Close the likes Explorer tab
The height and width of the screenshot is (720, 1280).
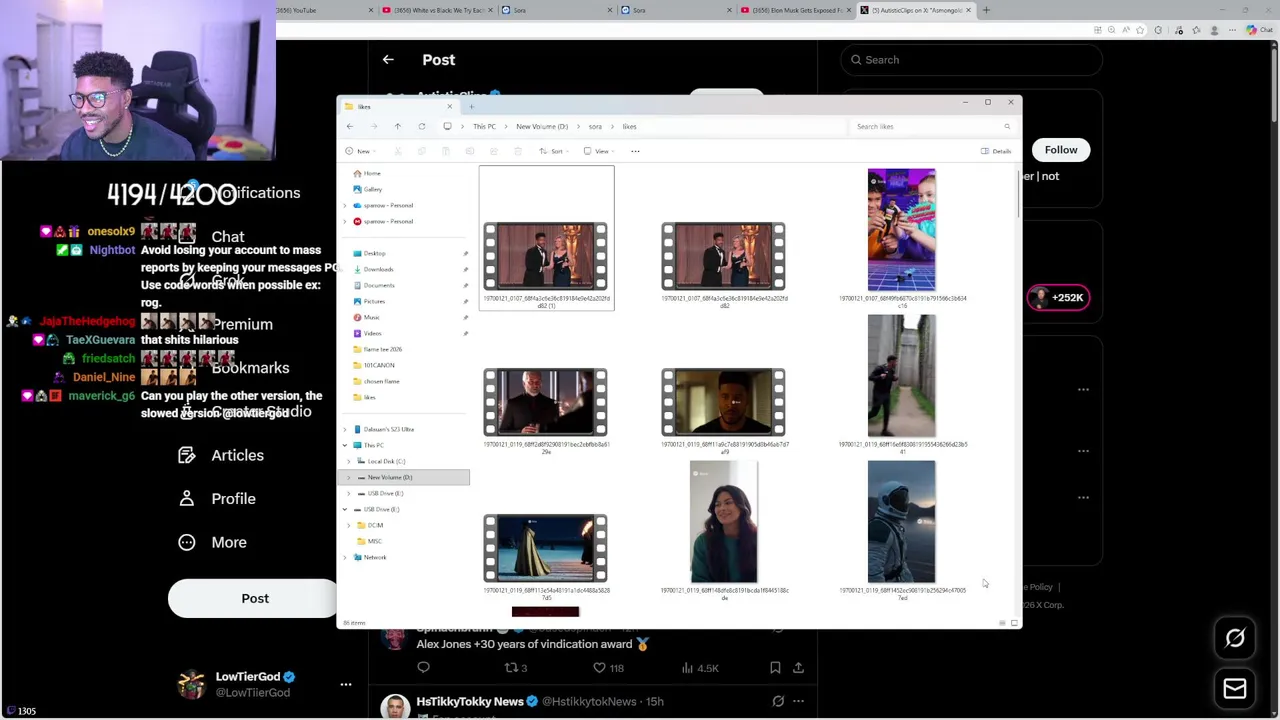point(449,107)
